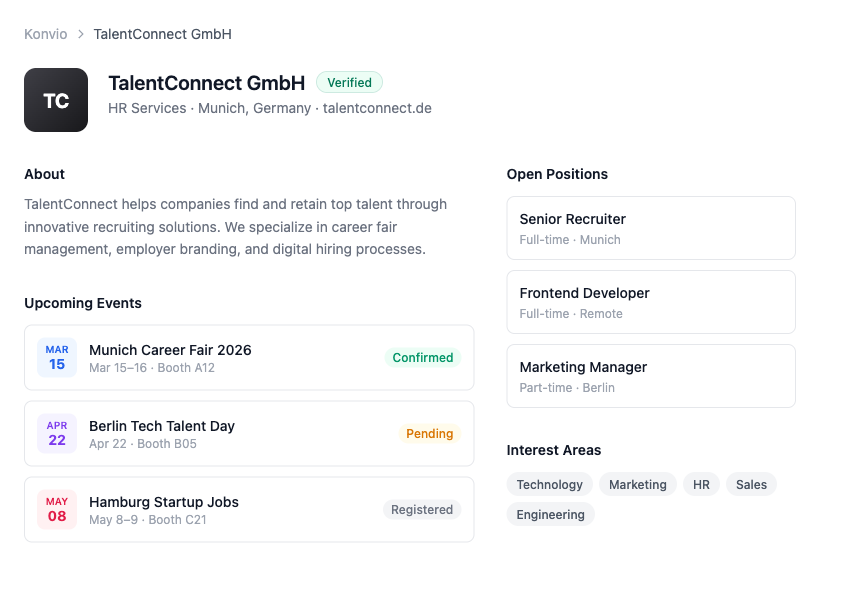Click the APR 22 date badge

[57, 433]
